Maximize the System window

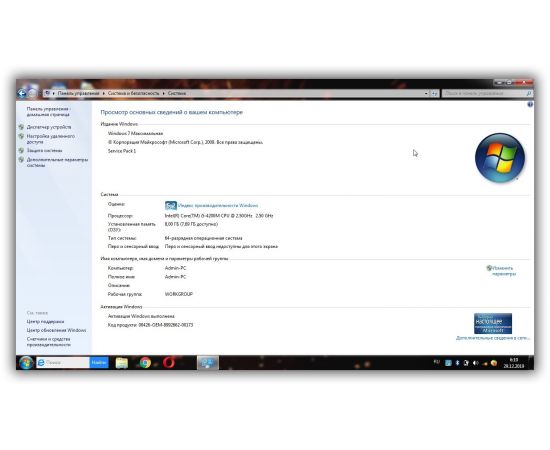click(x=509, y=82)
